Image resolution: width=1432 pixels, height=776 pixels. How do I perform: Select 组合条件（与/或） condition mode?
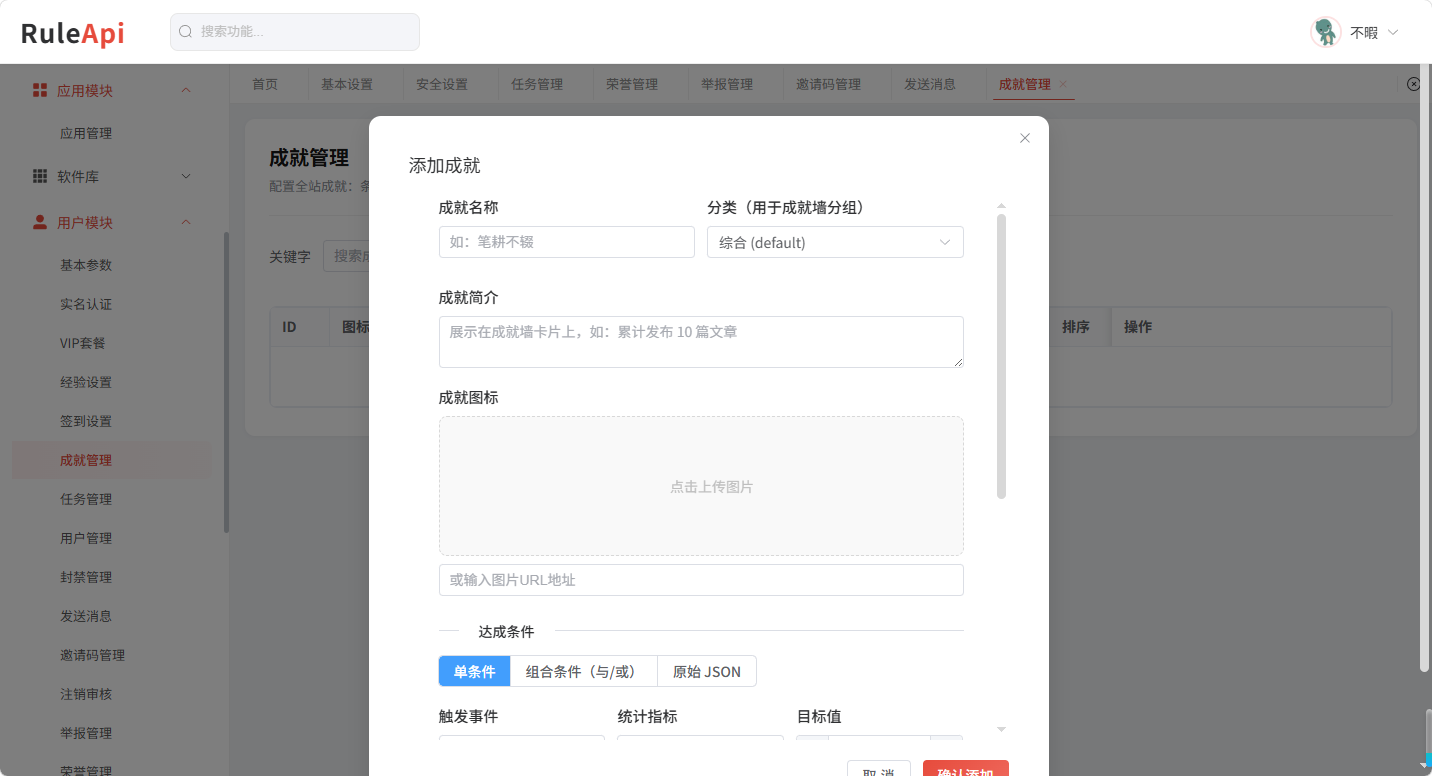584,671
